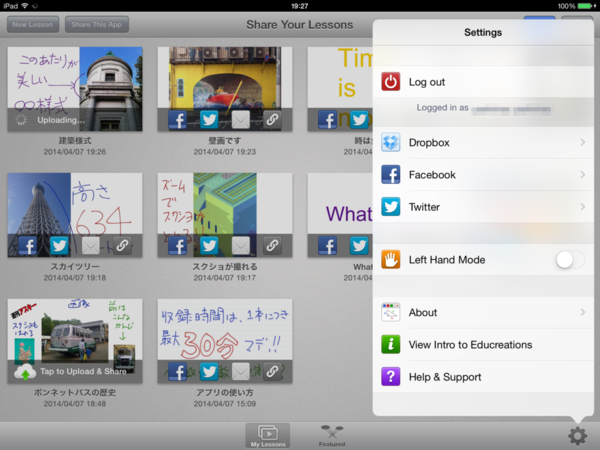Open the 壁画です lesson thumbnail
Viewport: 600px width, 450px height.
pos(225,89)
